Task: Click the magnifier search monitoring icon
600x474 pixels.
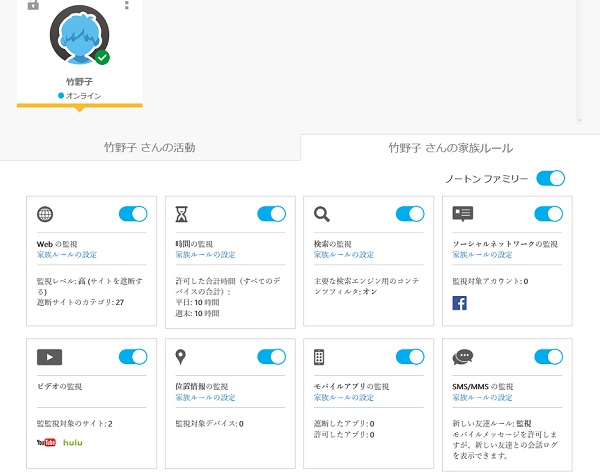Action: tap(322, 214)
